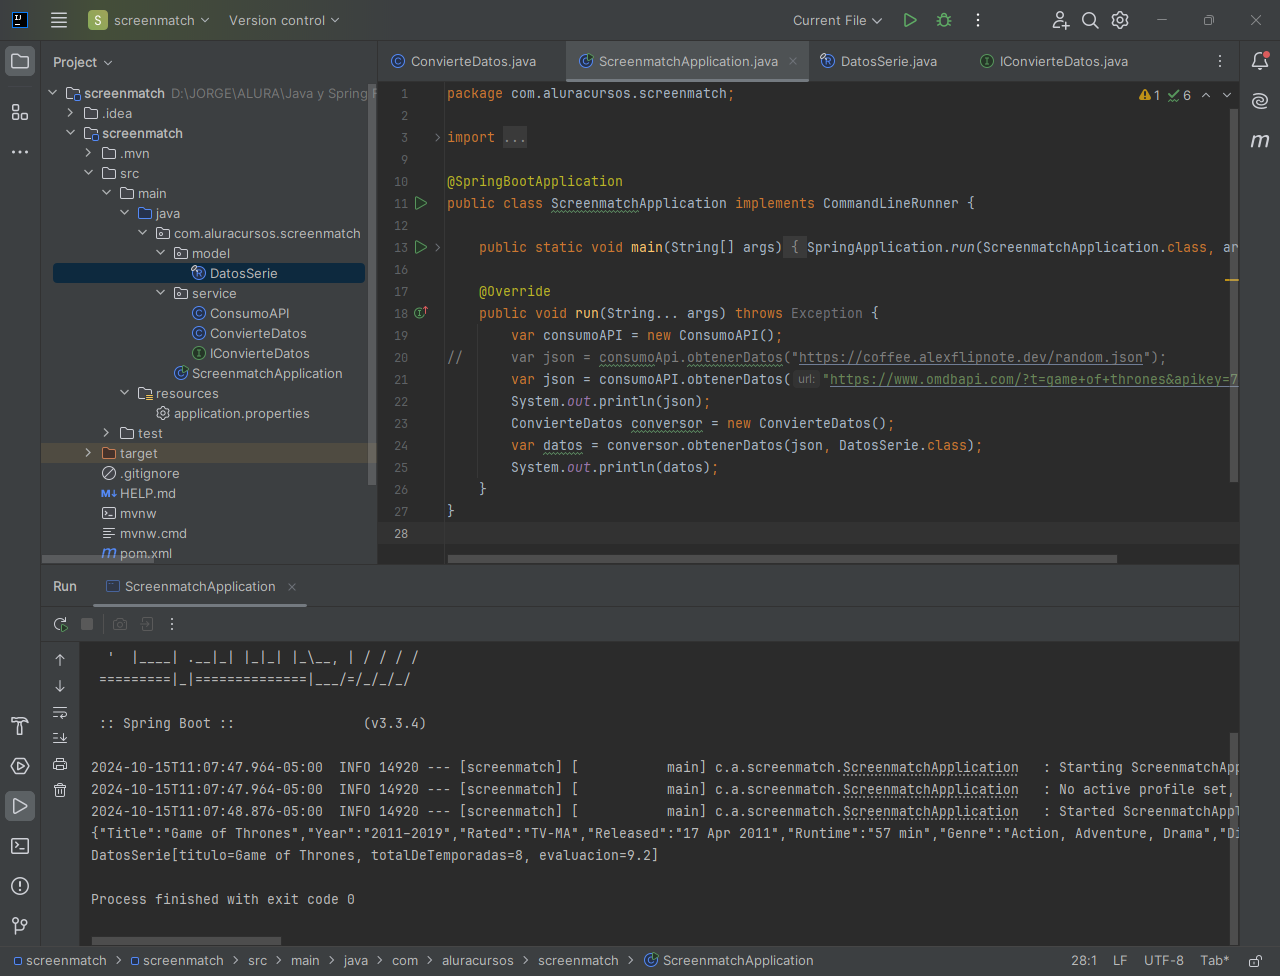Open the main hamburger menu

tap(59, 20)
